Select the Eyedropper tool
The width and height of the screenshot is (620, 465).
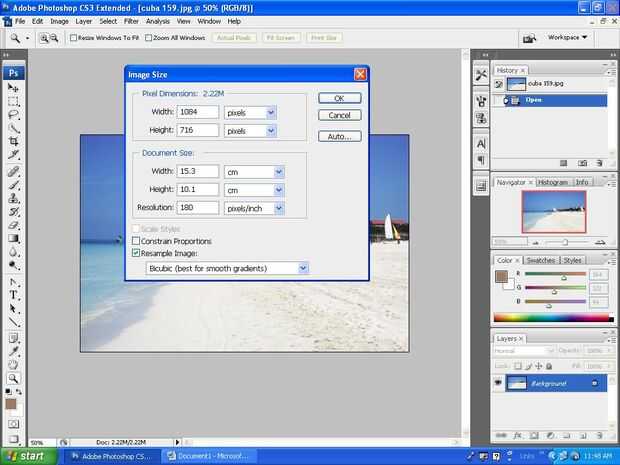(13, 351)
